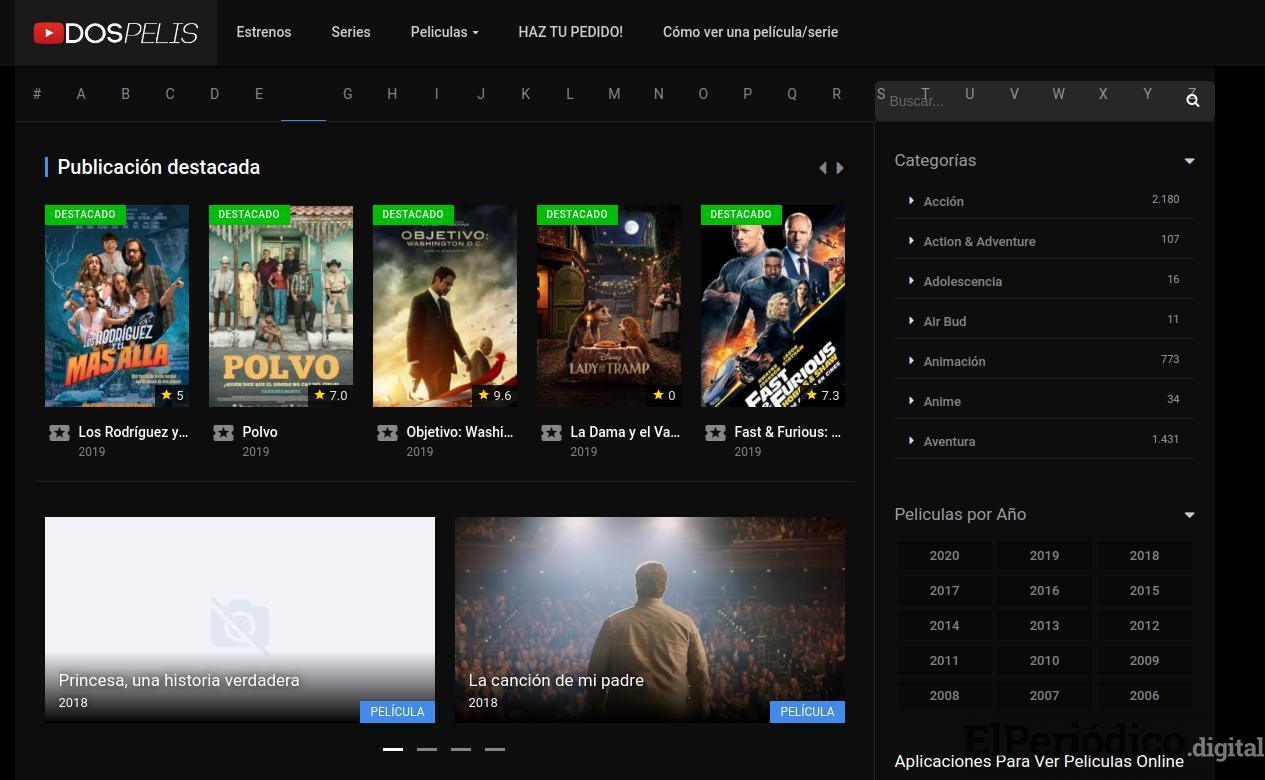Filter titles by letter W

1058,94
